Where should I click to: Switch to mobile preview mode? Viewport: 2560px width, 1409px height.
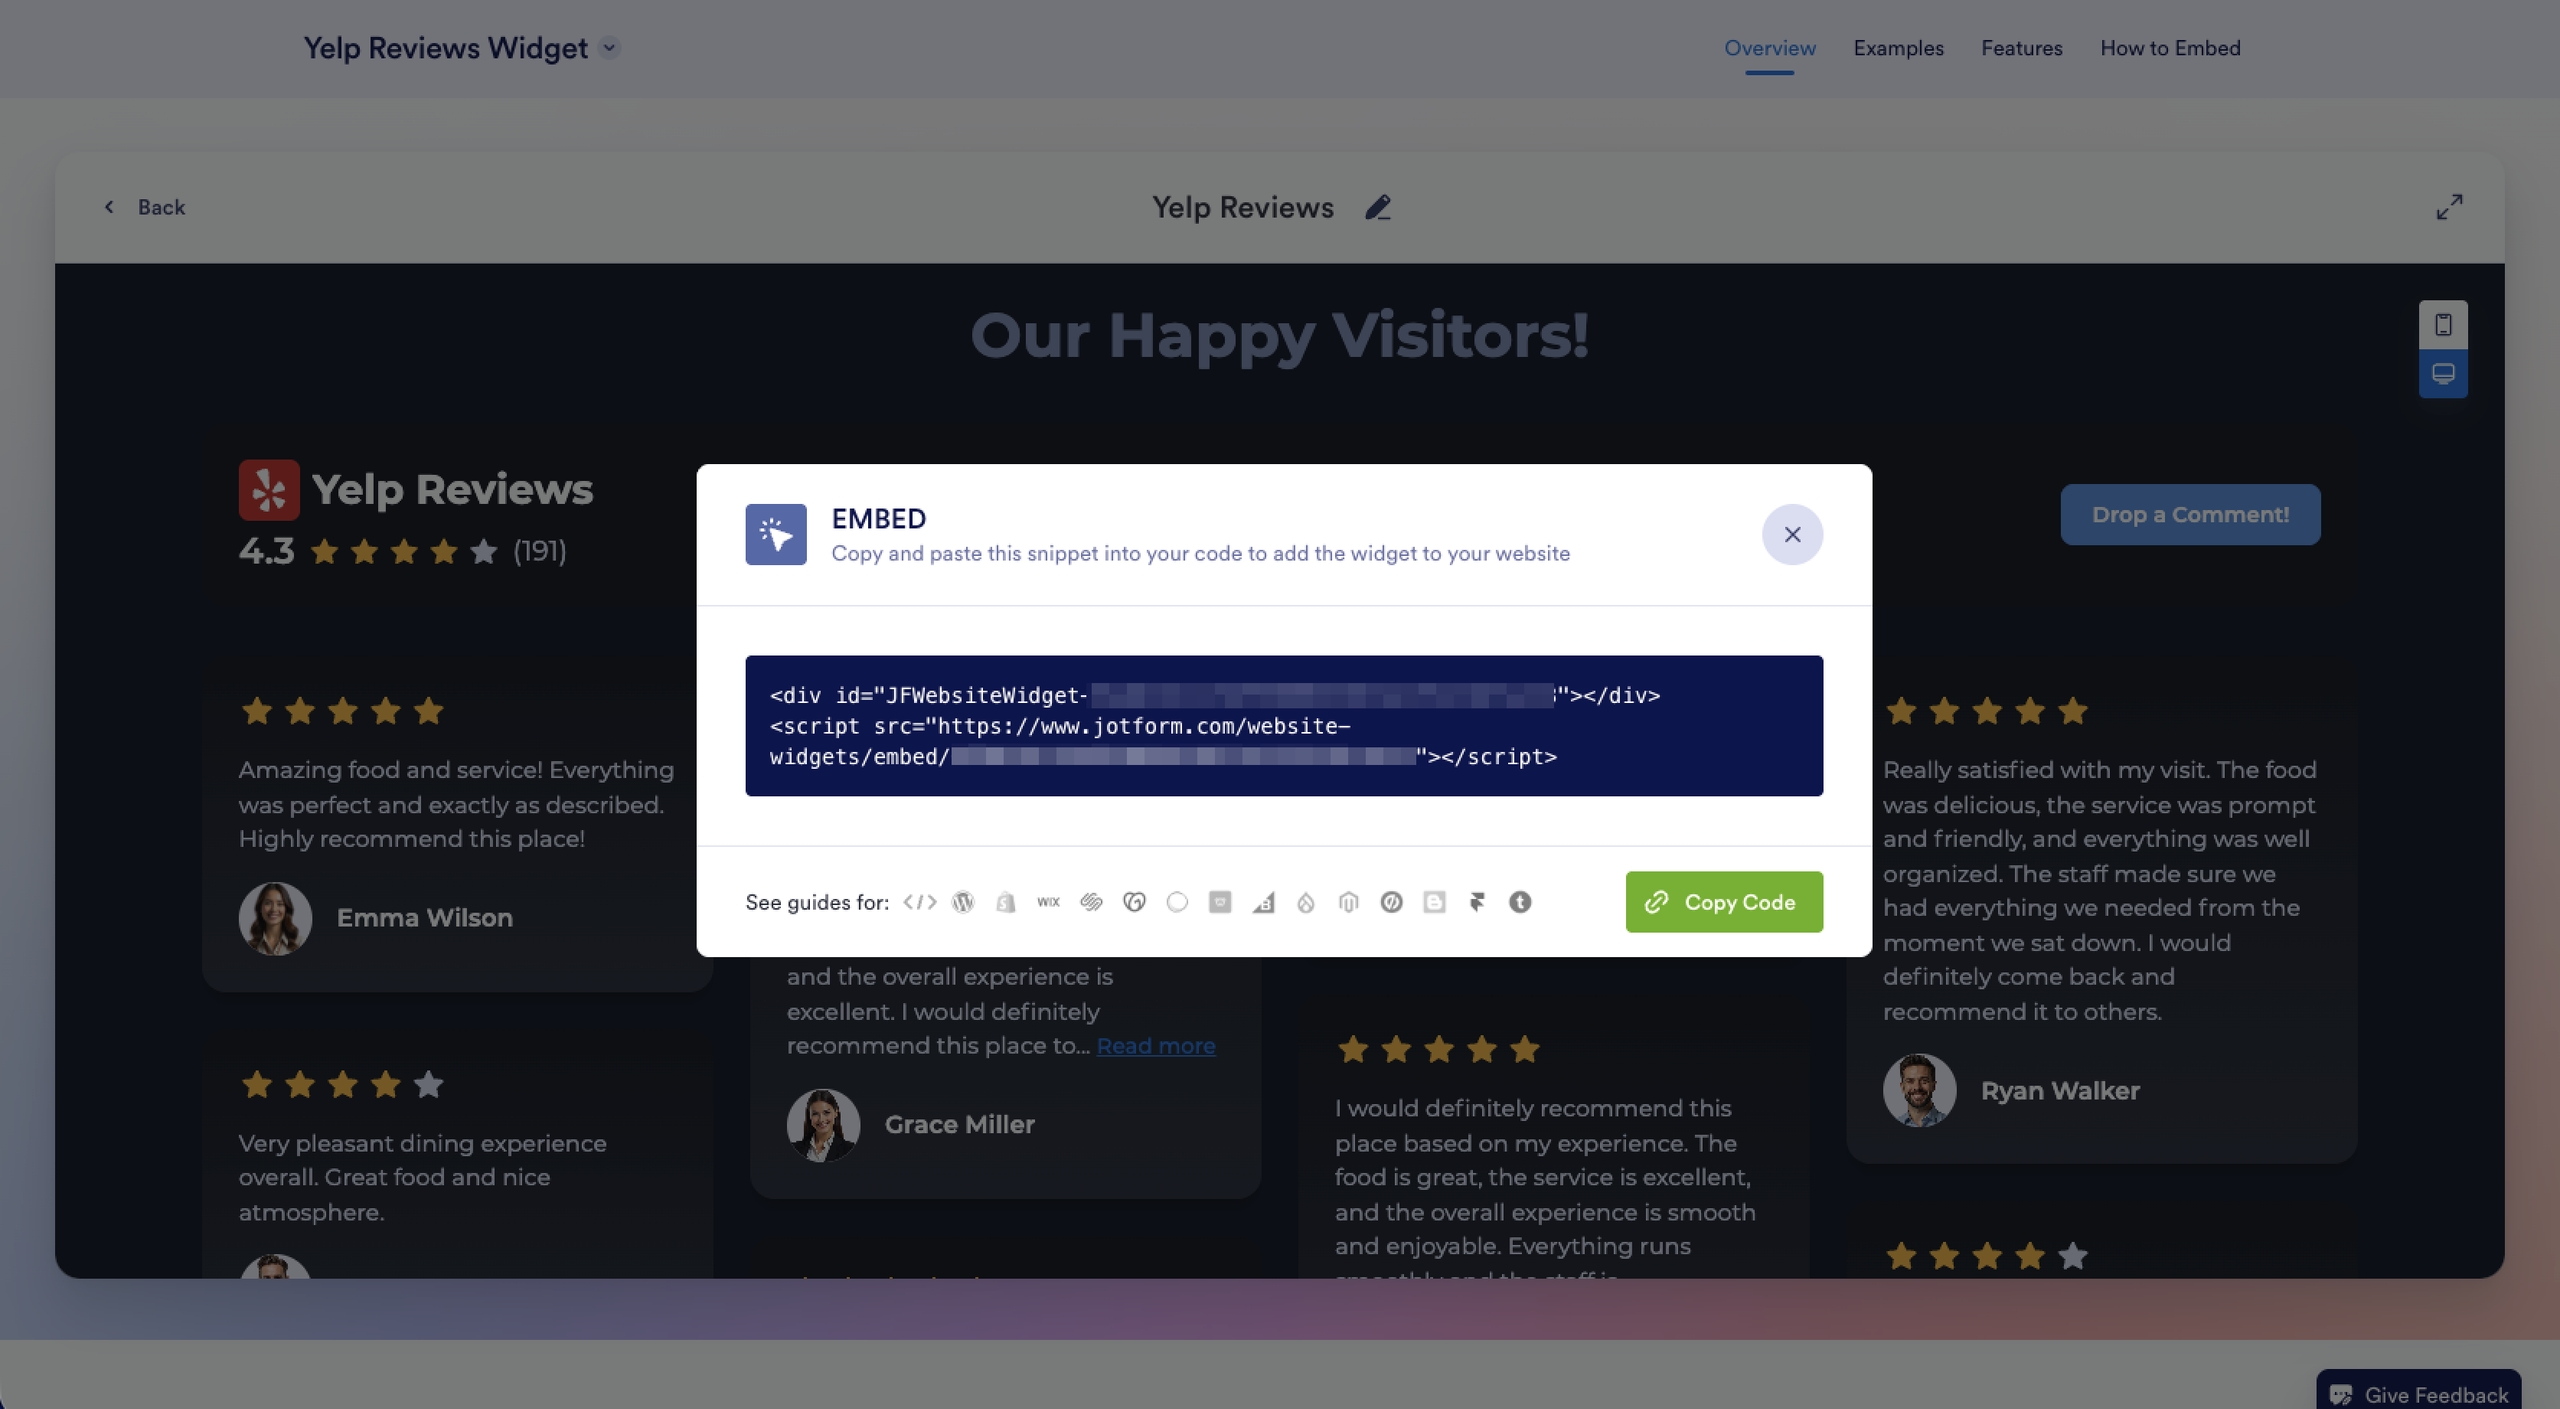[x=2443, y=325]
